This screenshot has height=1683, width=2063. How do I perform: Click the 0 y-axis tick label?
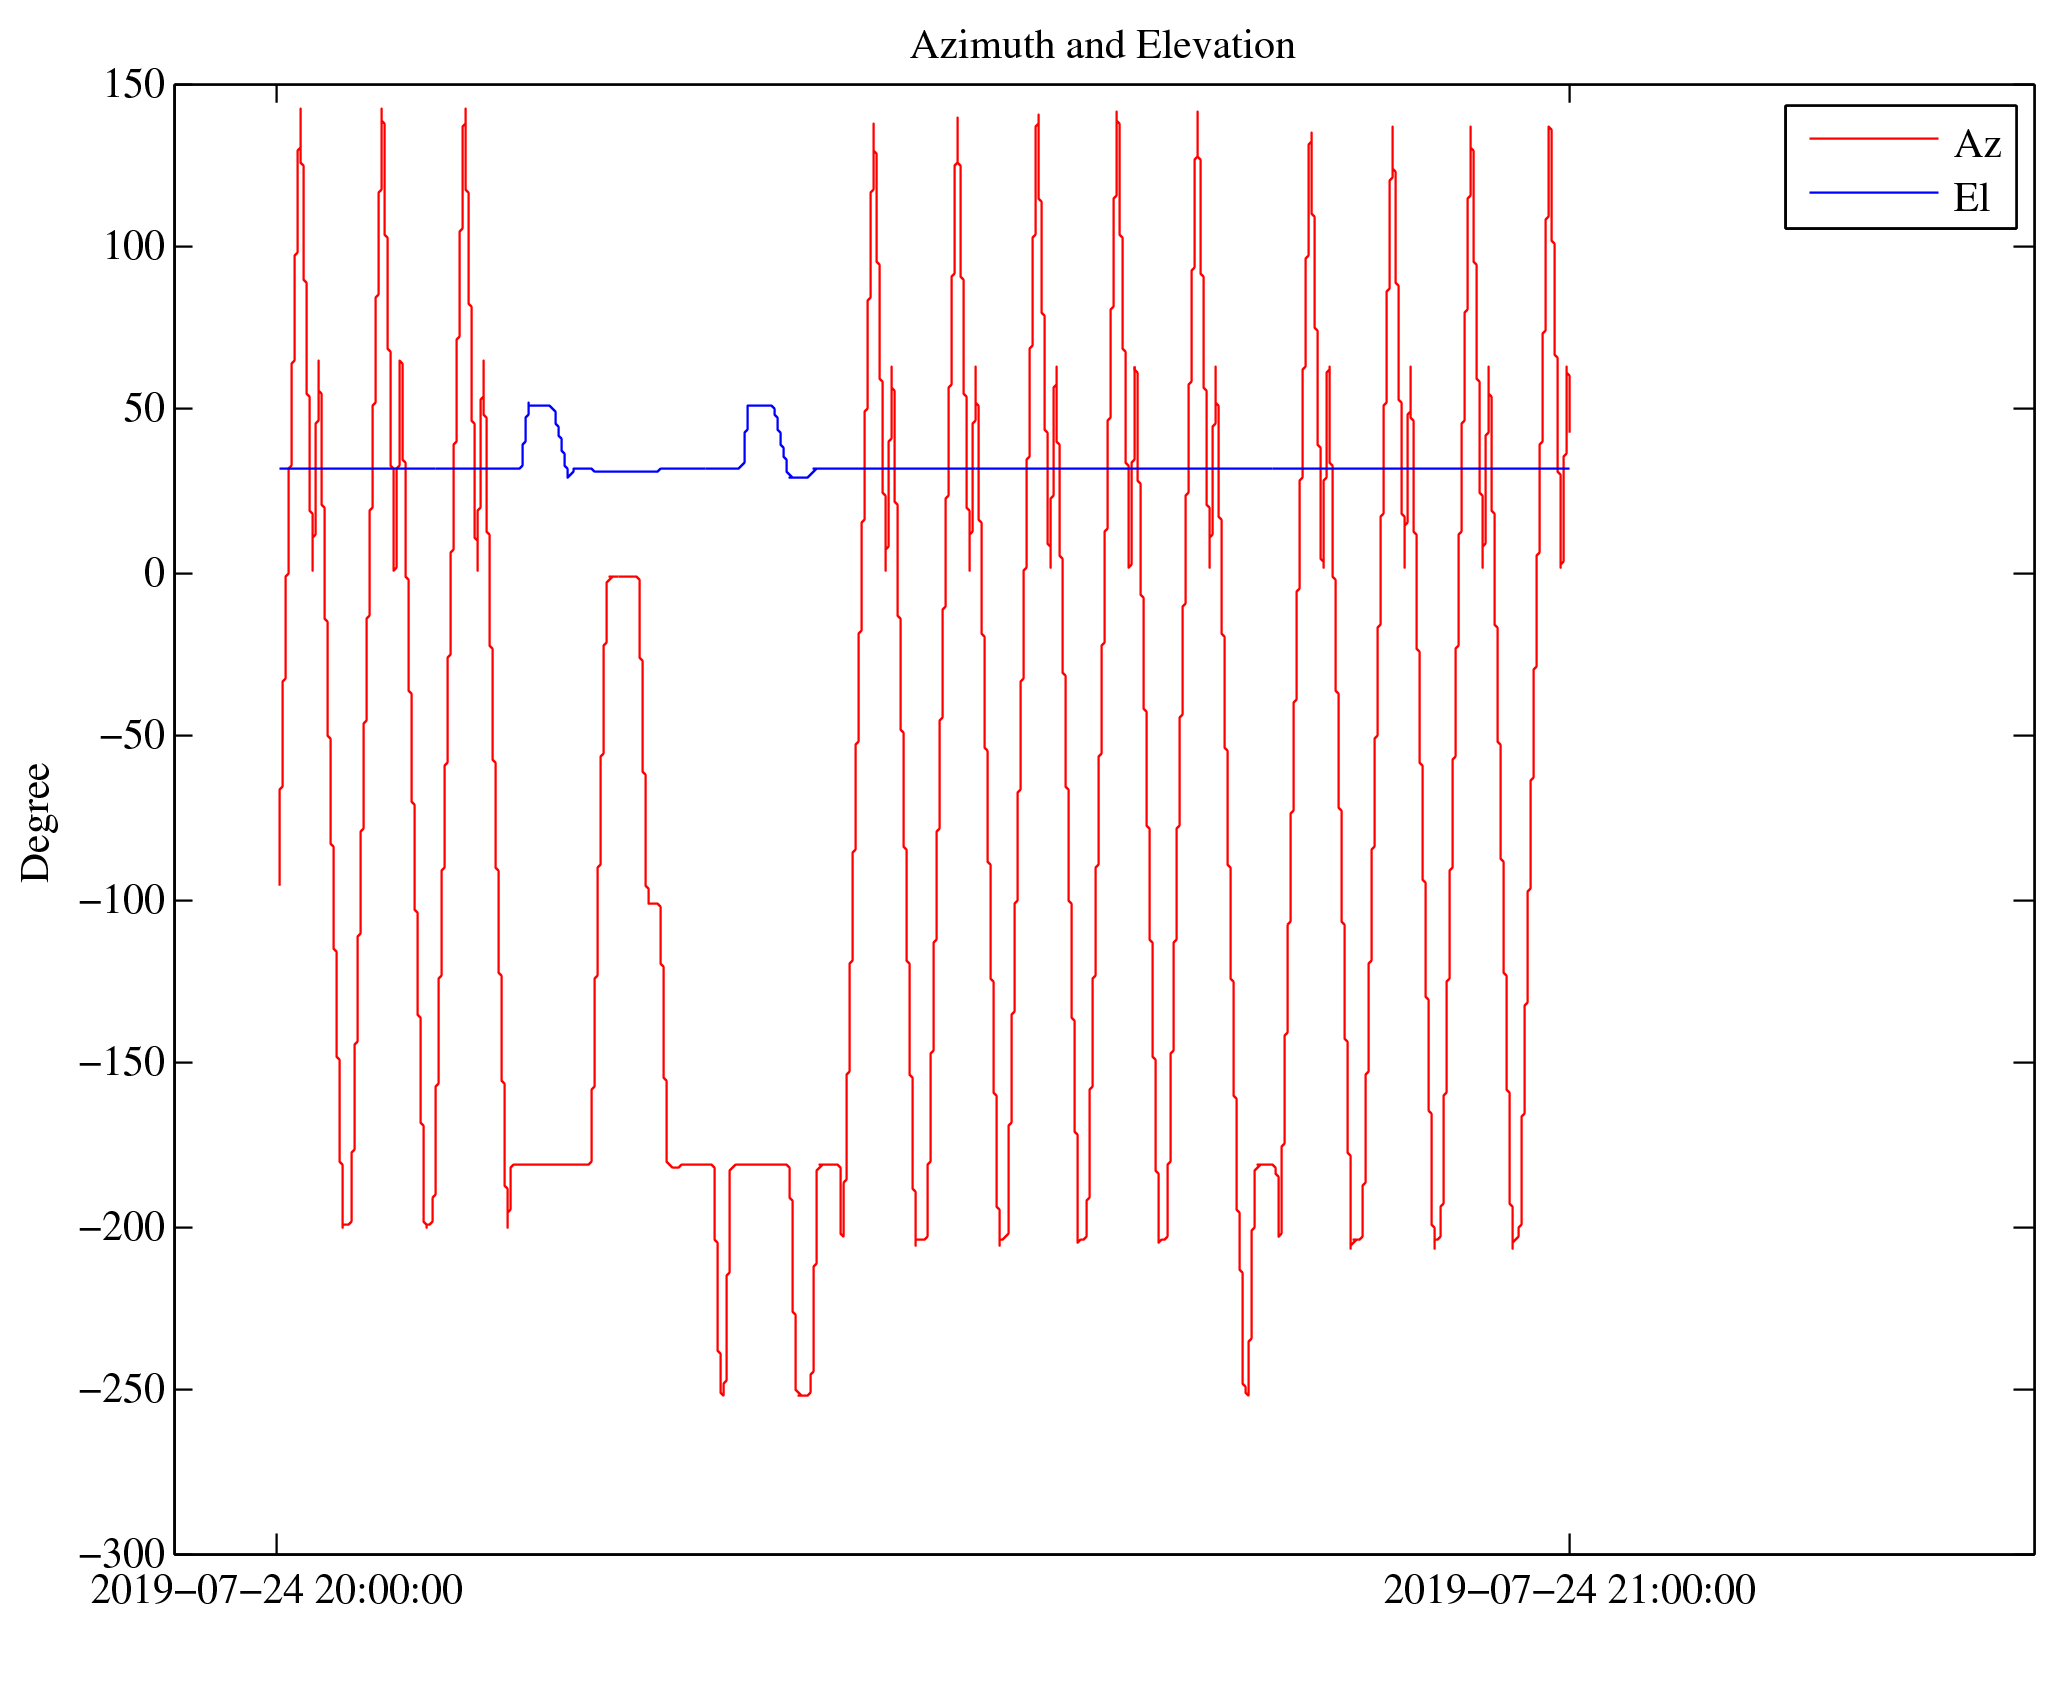[x=154, y=574]
